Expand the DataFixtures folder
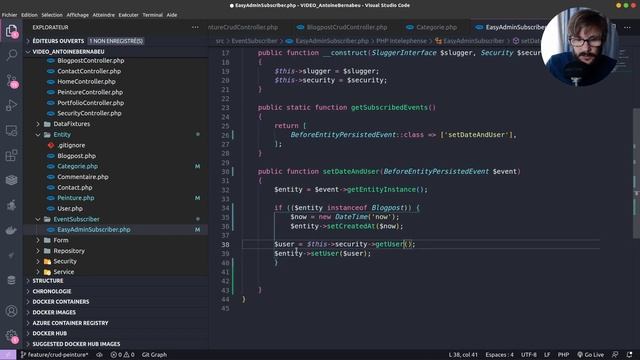This screenshot has height=360, width=640. (71, 124)
